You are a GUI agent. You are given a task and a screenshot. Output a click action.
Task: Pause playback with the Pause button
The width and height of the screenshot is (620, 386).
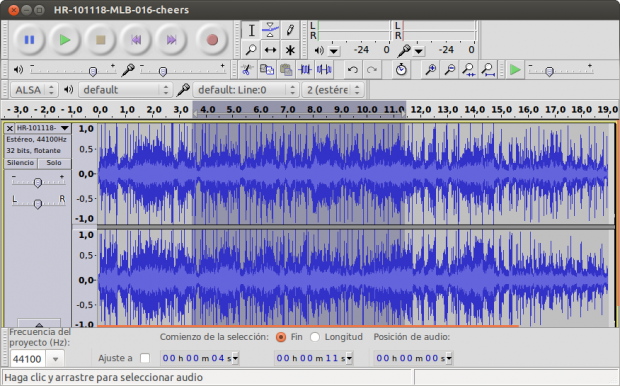[29, 40]
